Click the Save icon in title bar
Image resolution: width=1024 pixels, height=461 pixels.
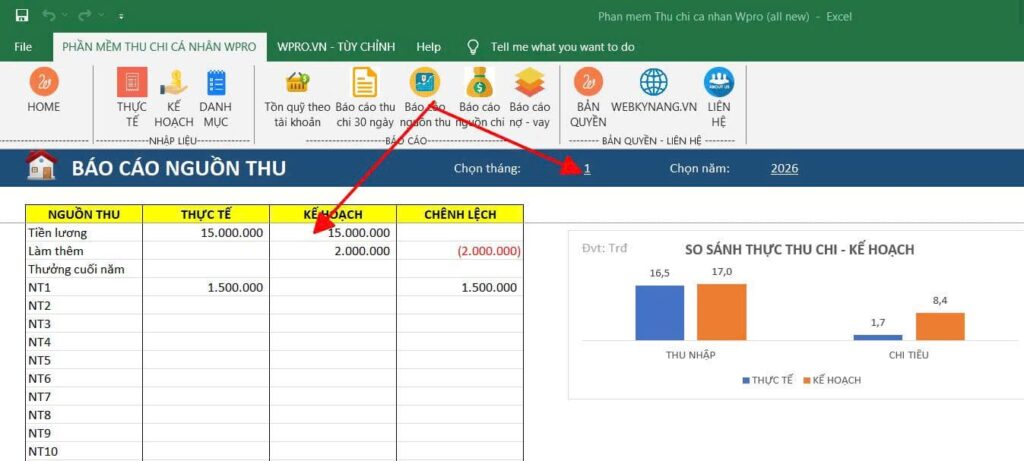click(x=22, y=16)
